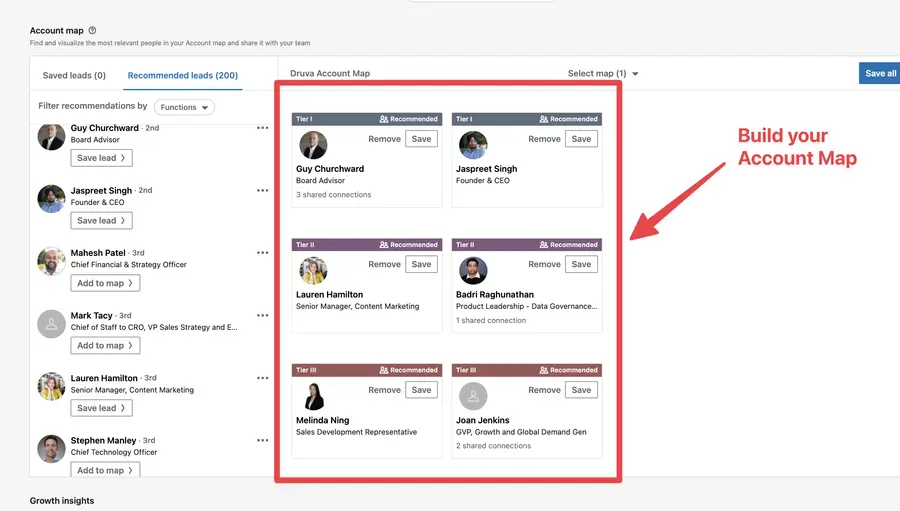
Task: Expand Add to map for Mahesh Patel
Action: pos(105,283)
